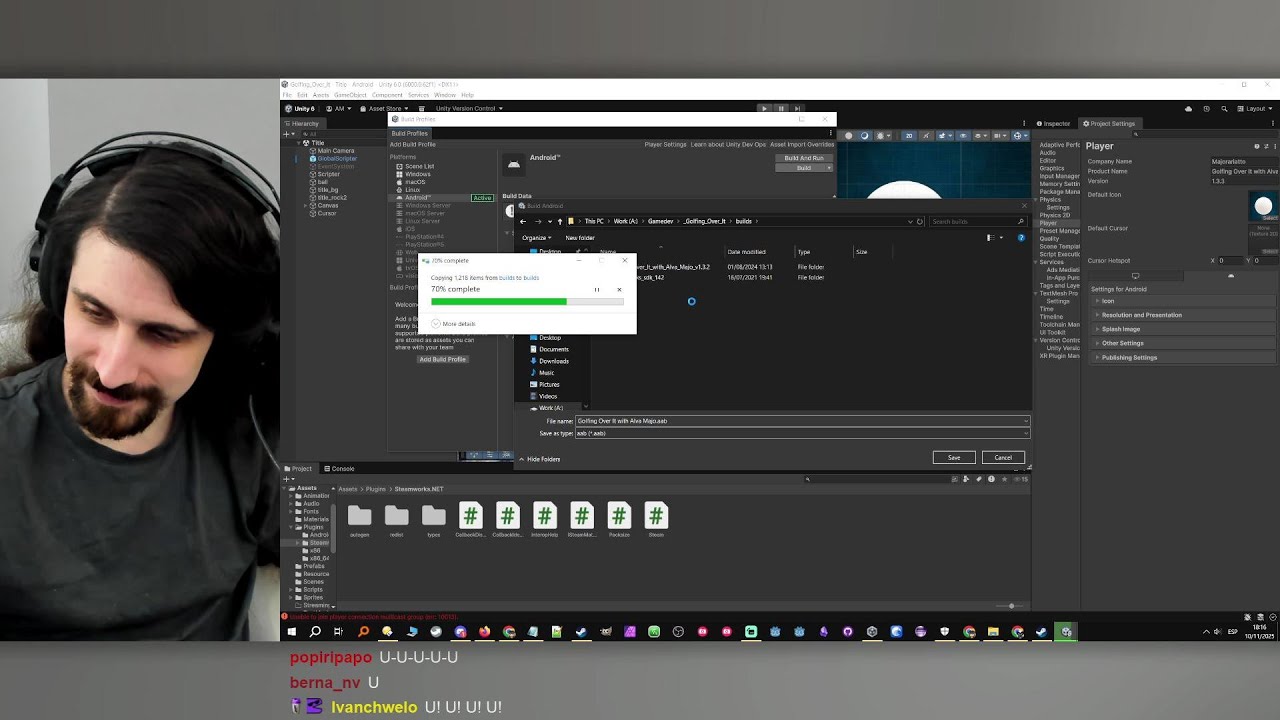Open the GameObject menu
Screen dimensions: 1280x720
point(350,95)
